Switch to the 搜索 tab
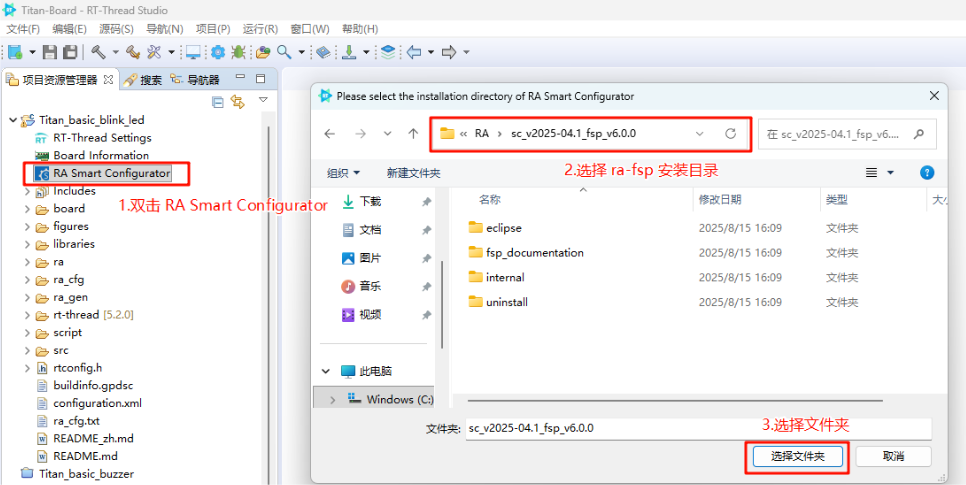The height and width of the screenshot is (485, 966). pos(144,80)
